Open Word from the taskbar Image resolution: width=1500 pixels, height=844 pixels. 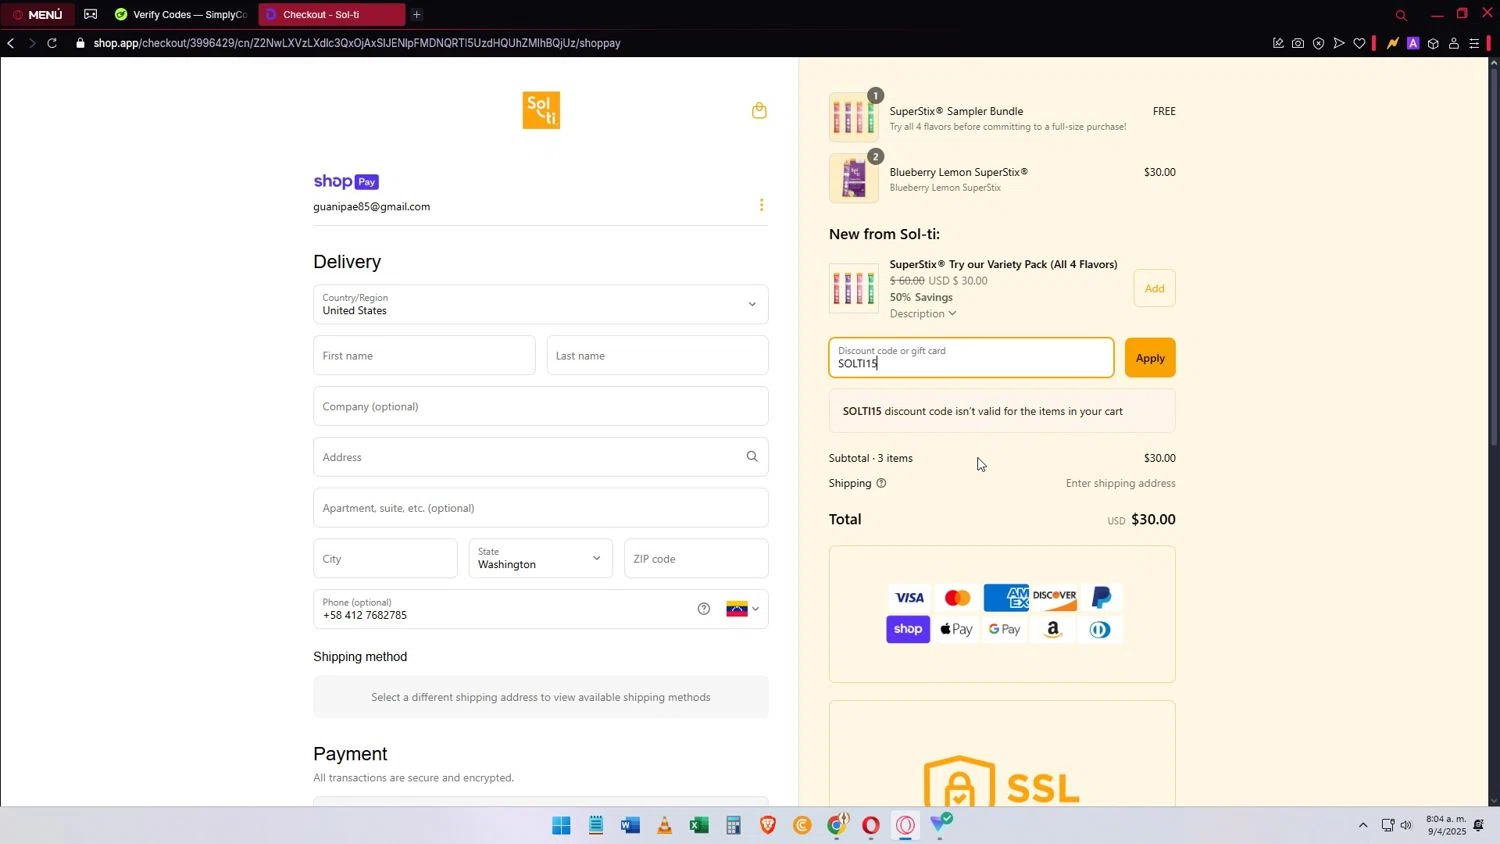pos(630,825)
